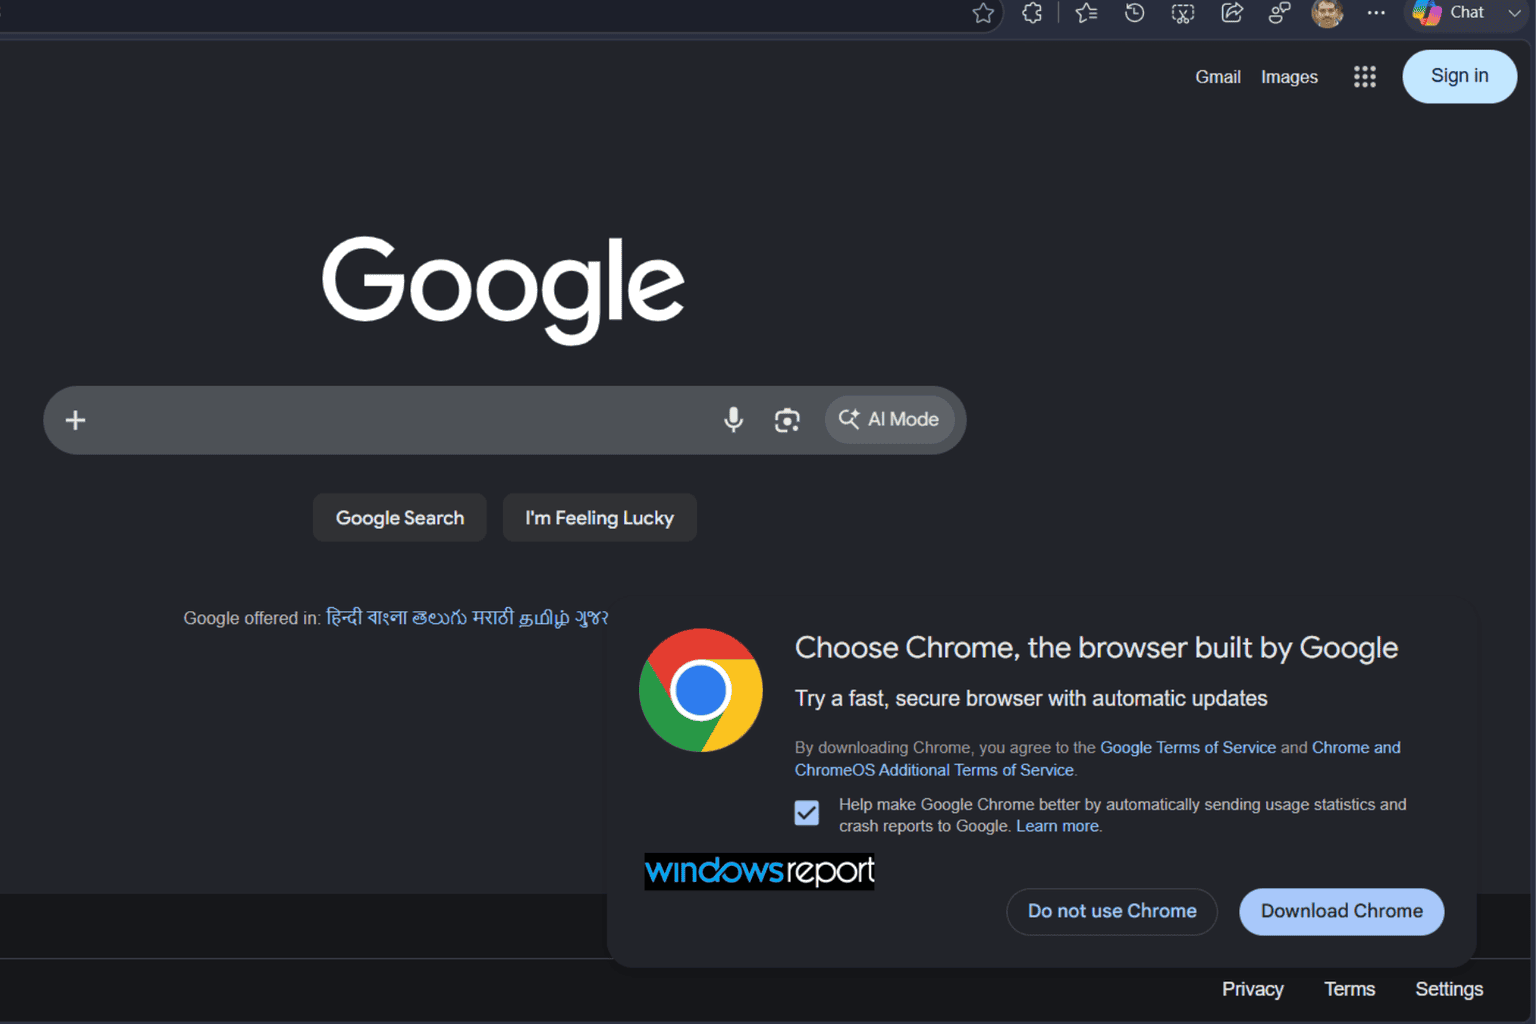Click 'Try a fast, secure browser' subtitle text
Screen dimensions: 1536x1024
[1031, 698]
